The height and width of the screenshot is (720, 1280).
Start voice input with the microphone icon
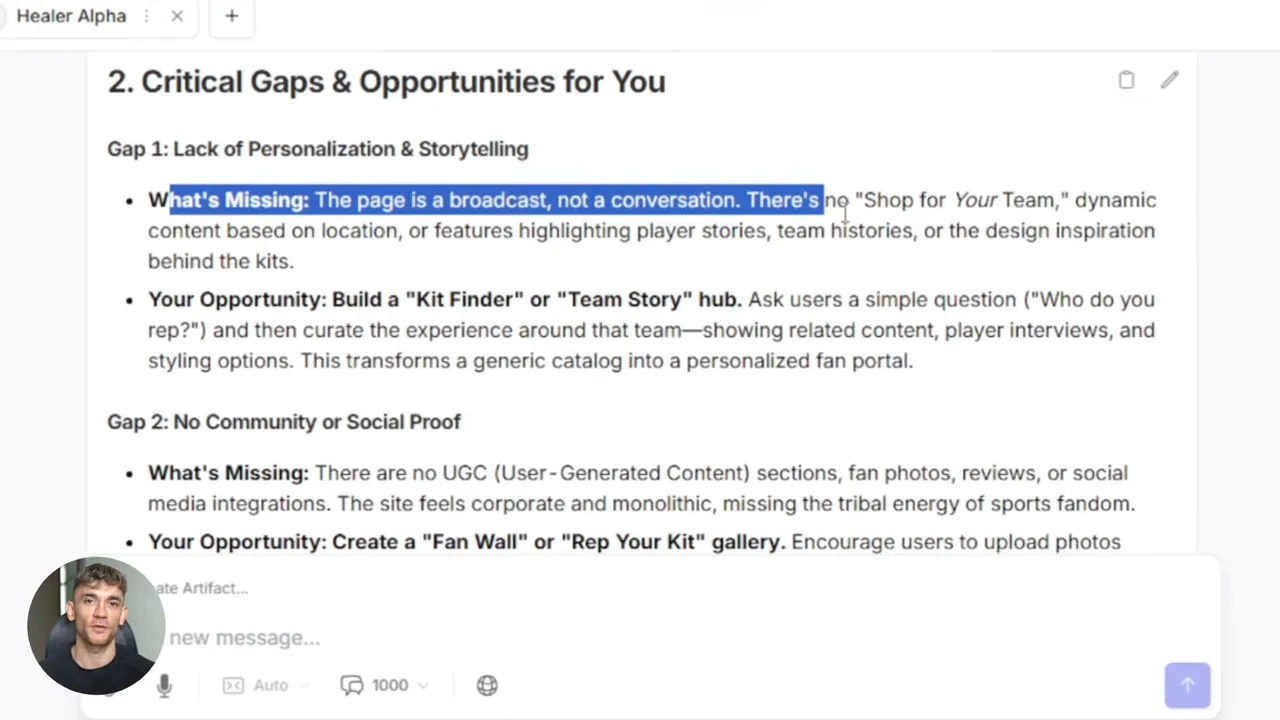click(x=165, y=685)
